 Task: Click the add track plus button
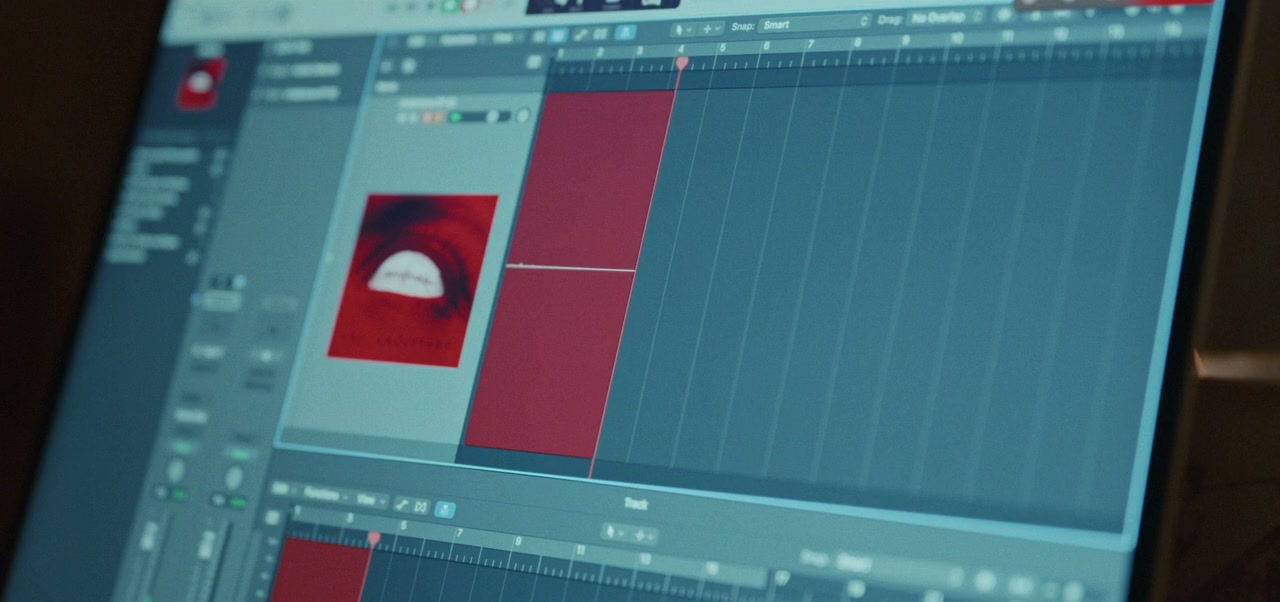pos(386,67)
